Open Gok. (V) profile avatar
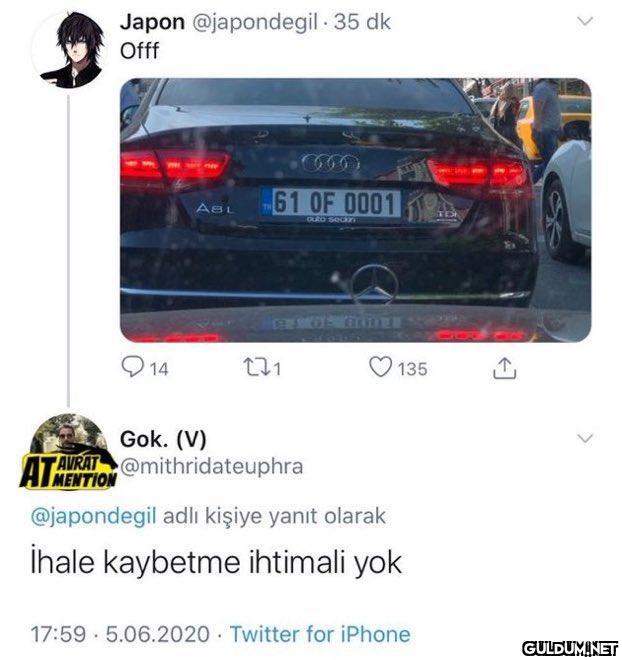Image resolution: width=622 pixels, height=660 pixels. pyautogui.click(x=71, y=436)
